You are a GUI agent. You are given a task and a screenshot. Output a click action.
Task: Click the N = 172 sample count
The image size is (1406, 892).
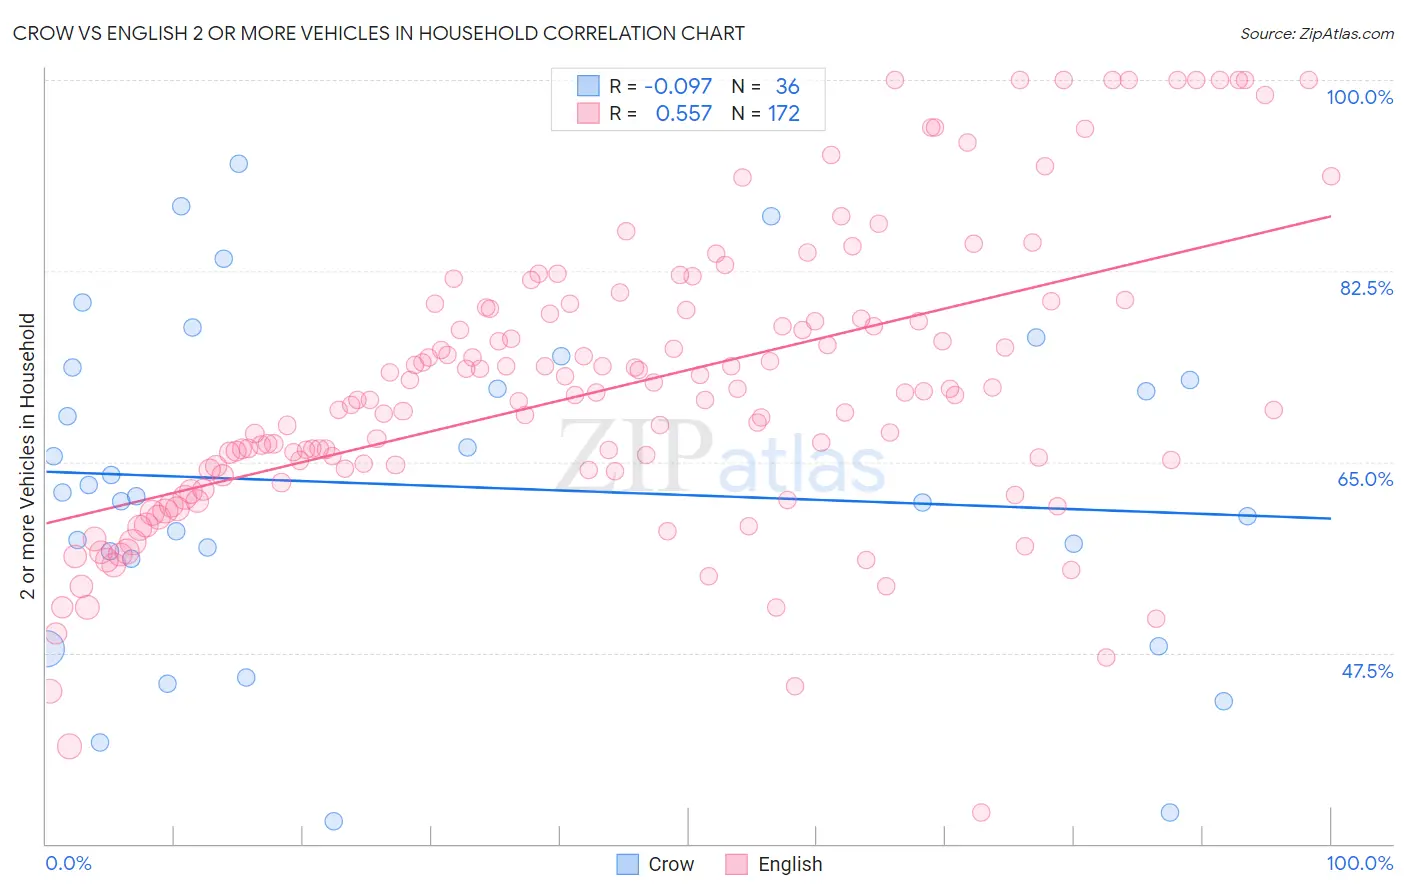click(x=766, y=113)
